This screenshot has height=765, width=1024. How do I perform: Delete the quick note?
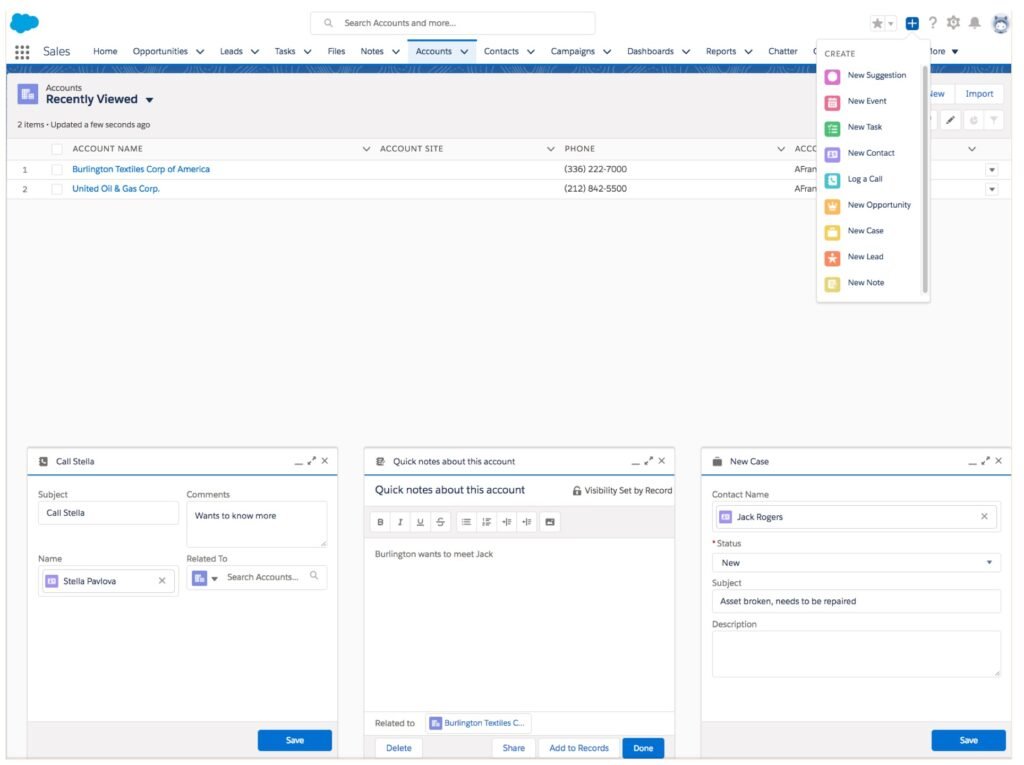(x=398, y=748)
